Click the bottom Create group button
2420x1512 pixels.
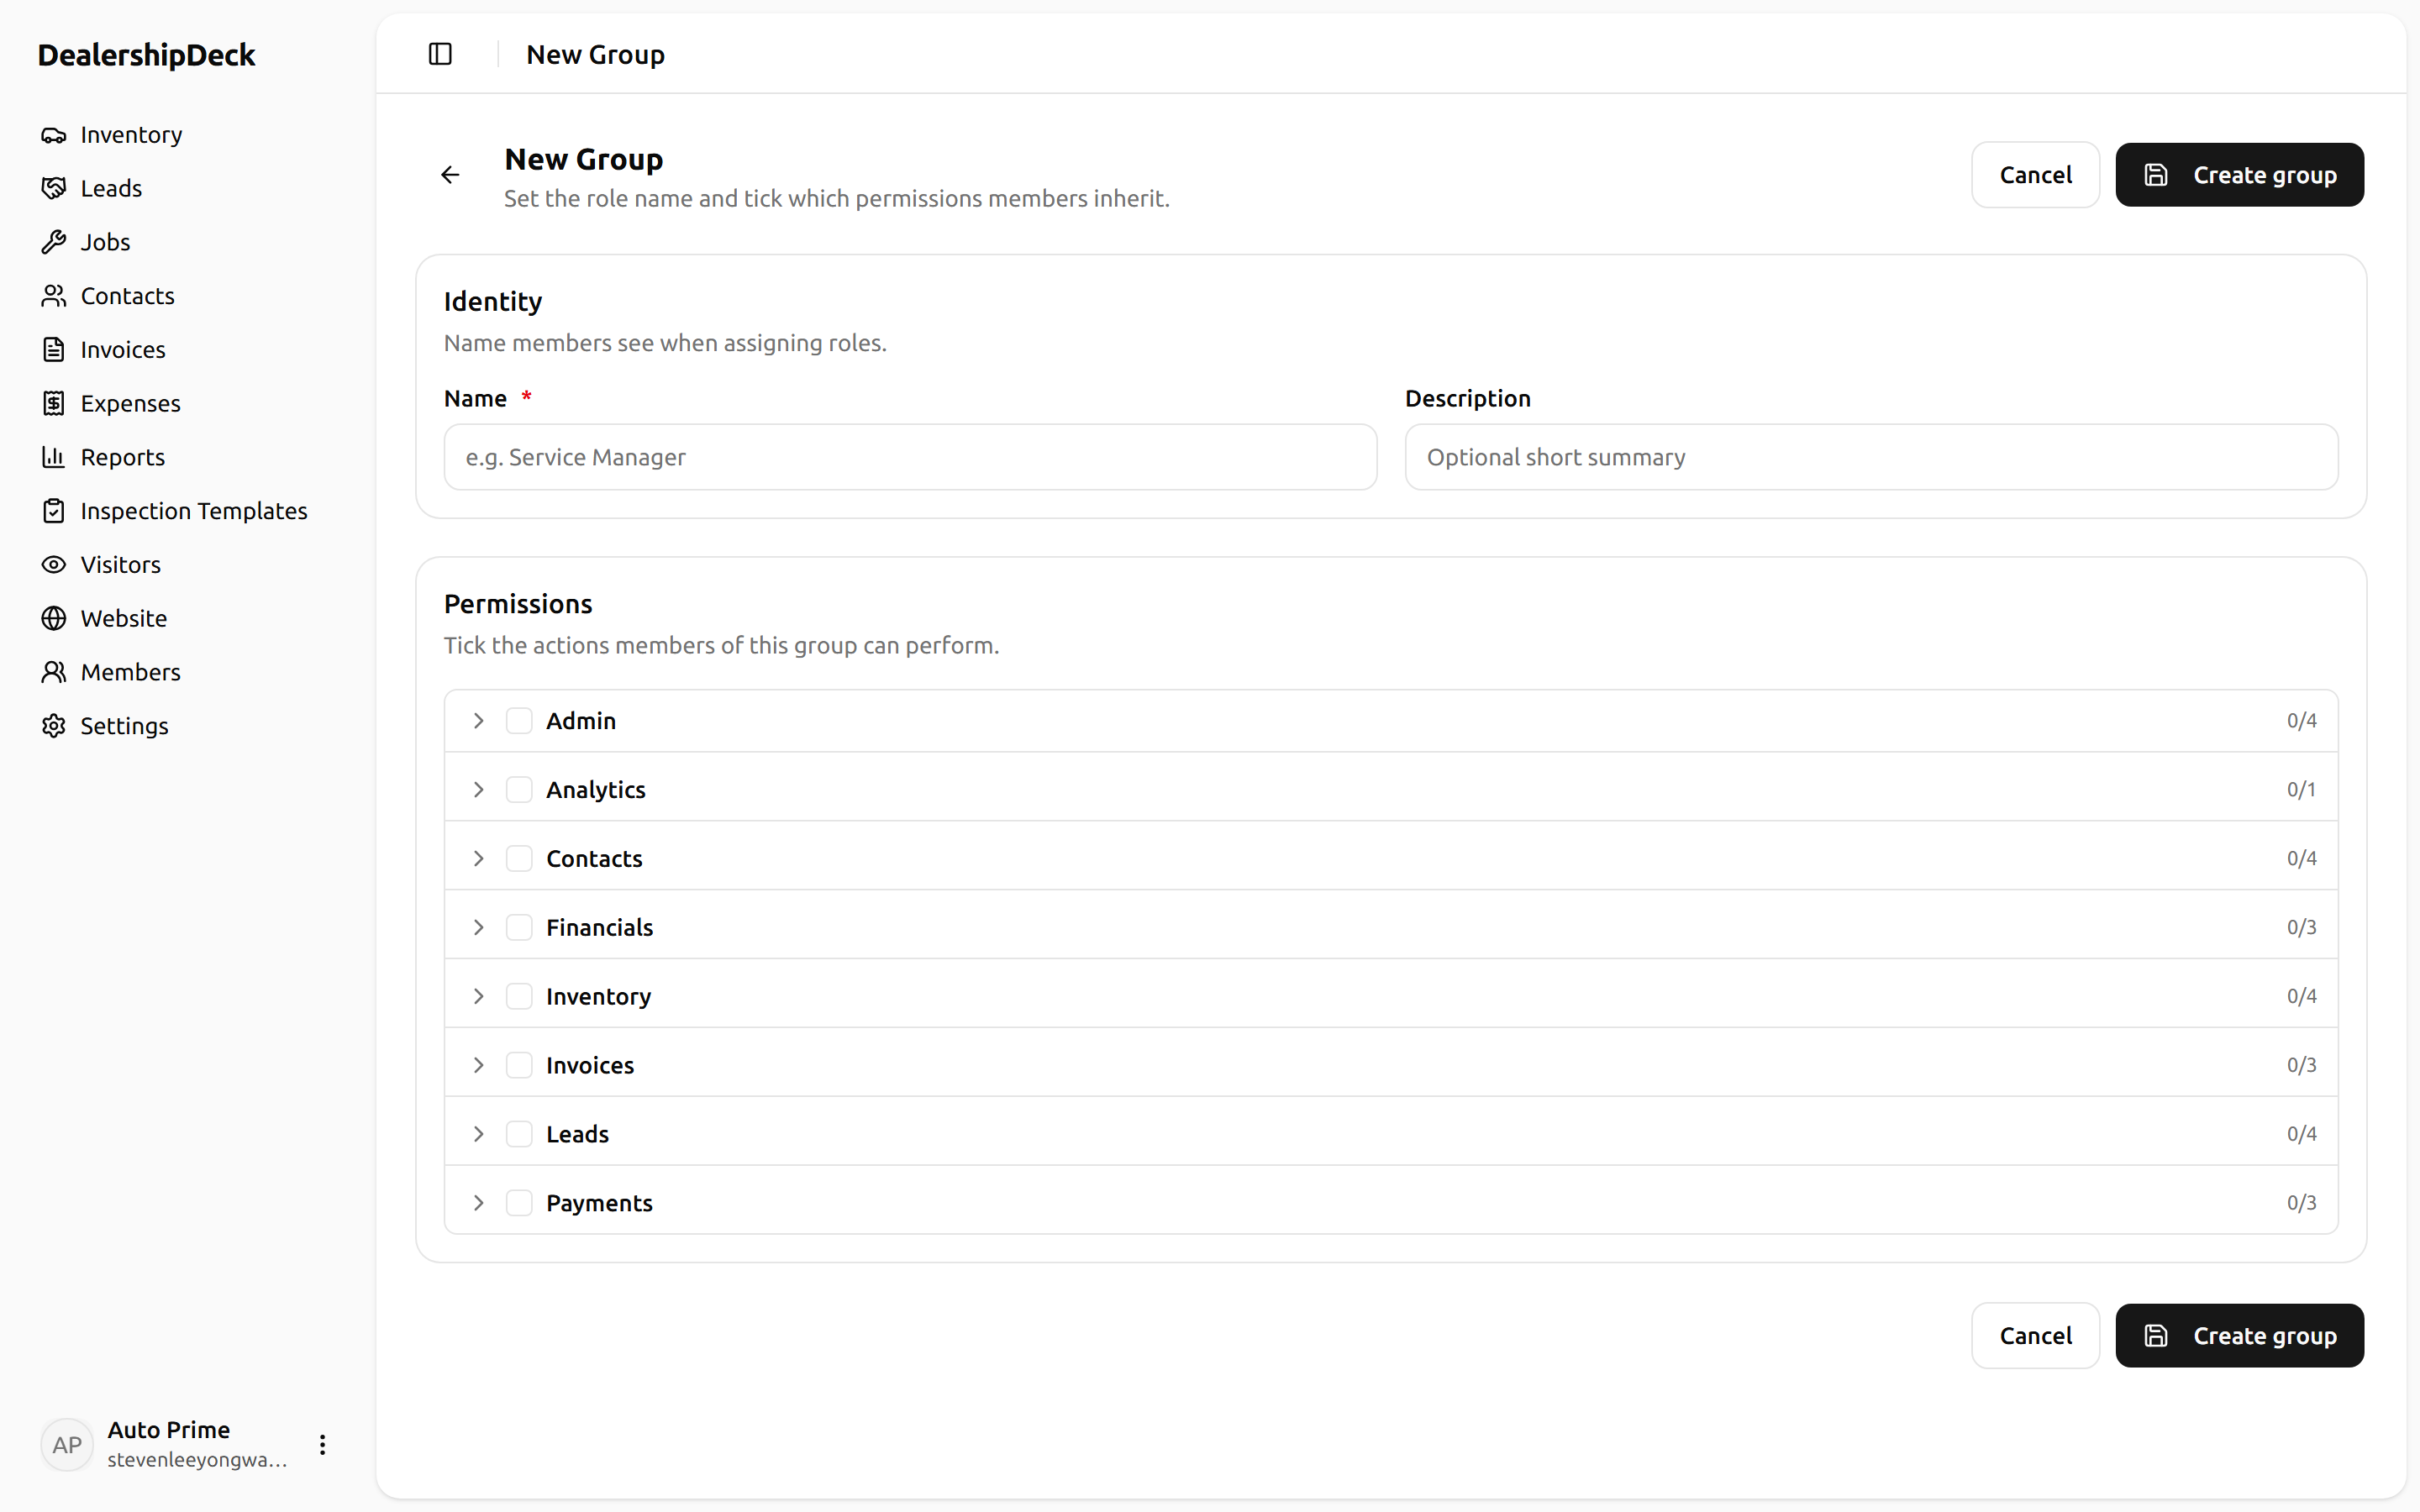coord(2239,1336)
